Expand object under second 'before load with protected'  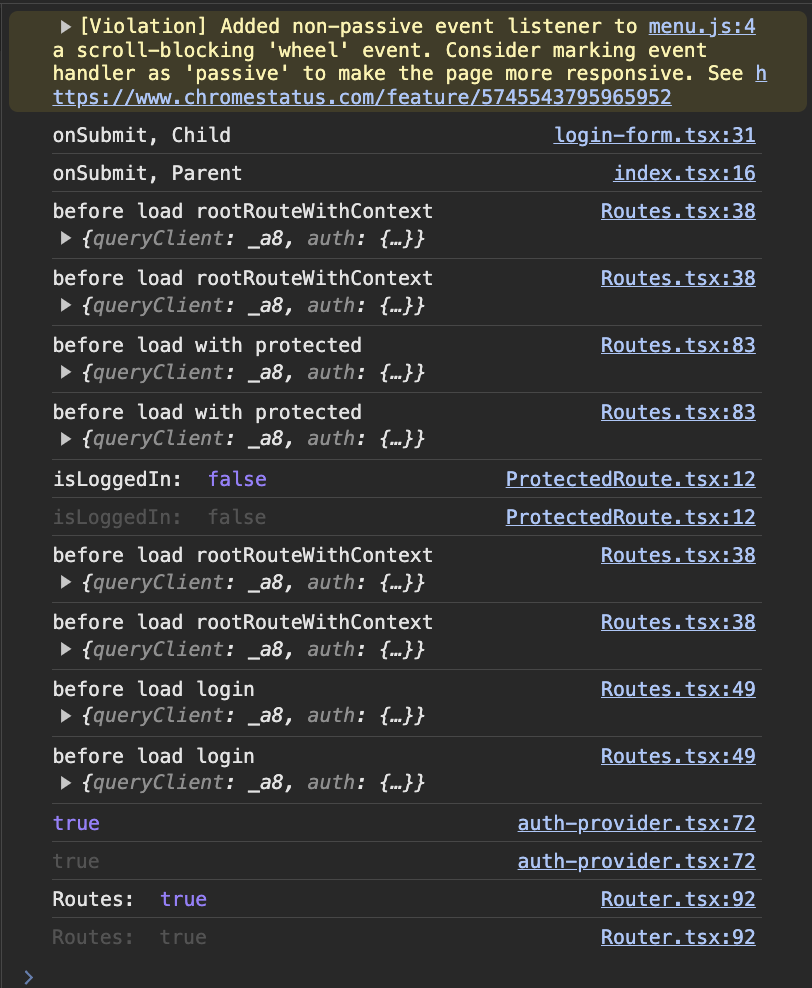point(66,439)
